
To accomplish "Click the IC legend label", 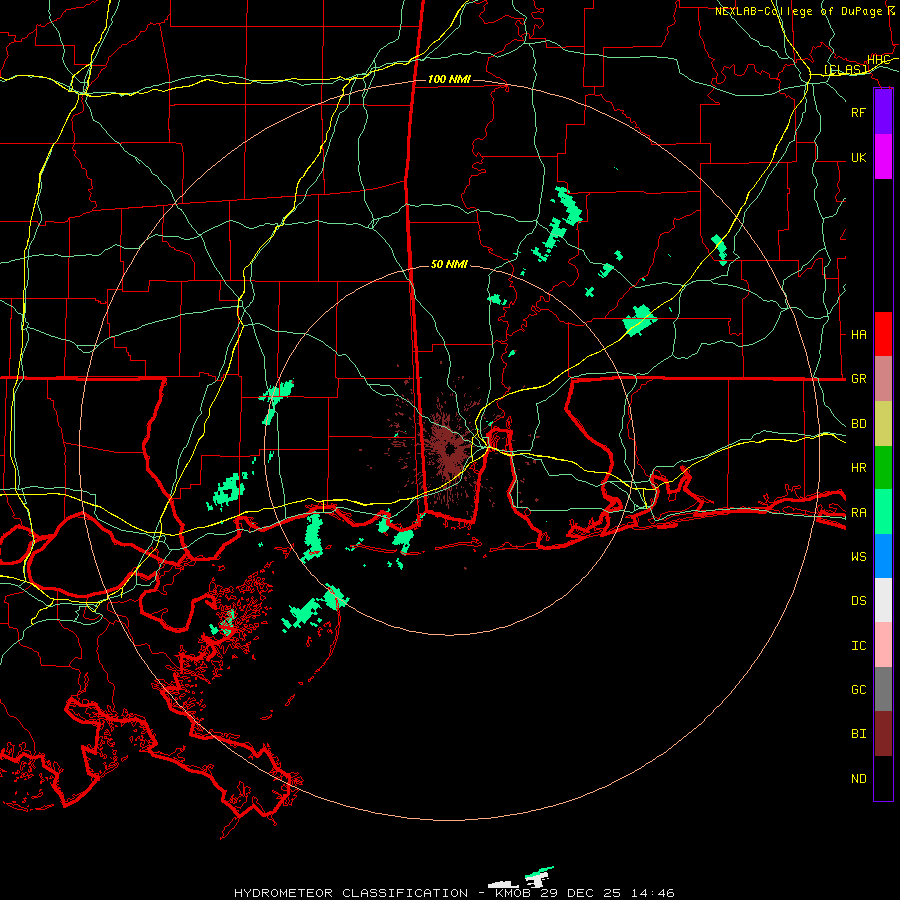I will click(859, 646).
